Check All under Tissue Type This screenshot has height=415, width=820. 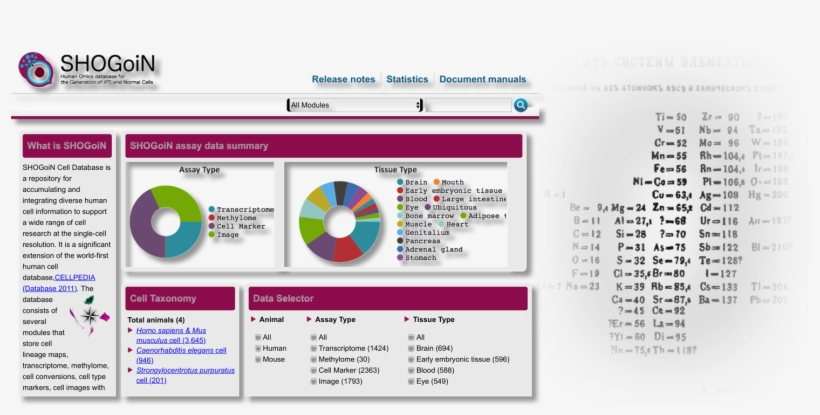(x=412, y=338)
